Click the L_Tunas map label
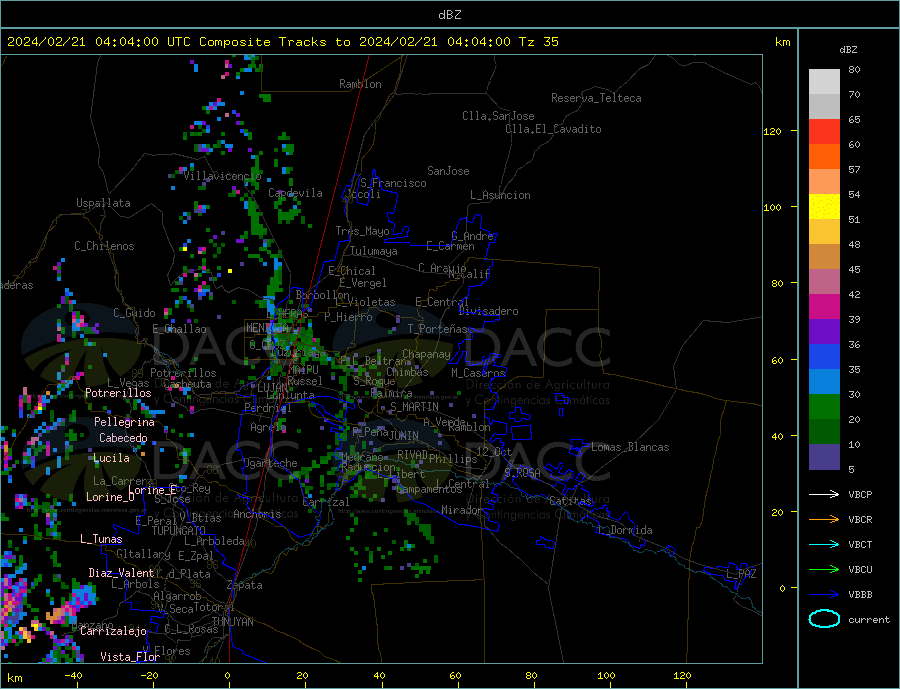The image size is (900, 689). (x=101, y=539)
